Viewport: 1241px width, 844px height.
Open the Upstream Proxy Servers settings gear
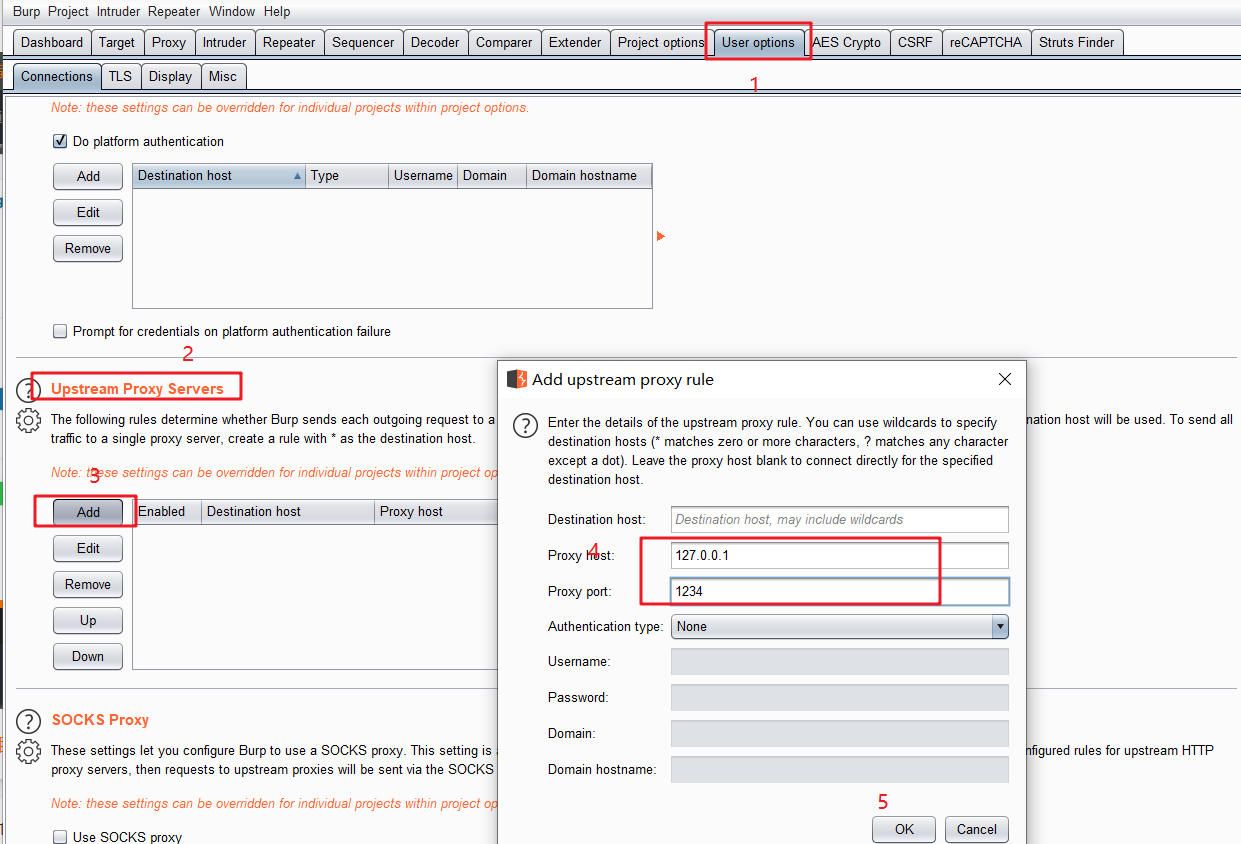28,421
